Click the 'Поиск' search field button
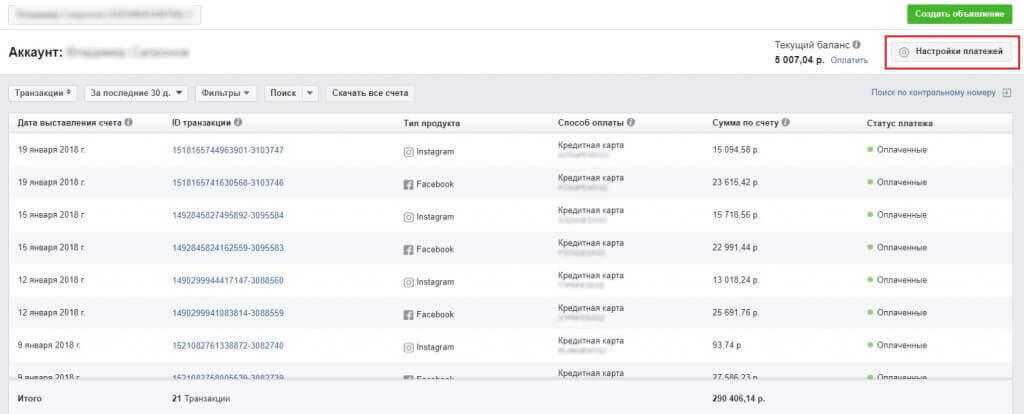The width and height of the screenshot is (1024, 414). [x=282, y=93]
